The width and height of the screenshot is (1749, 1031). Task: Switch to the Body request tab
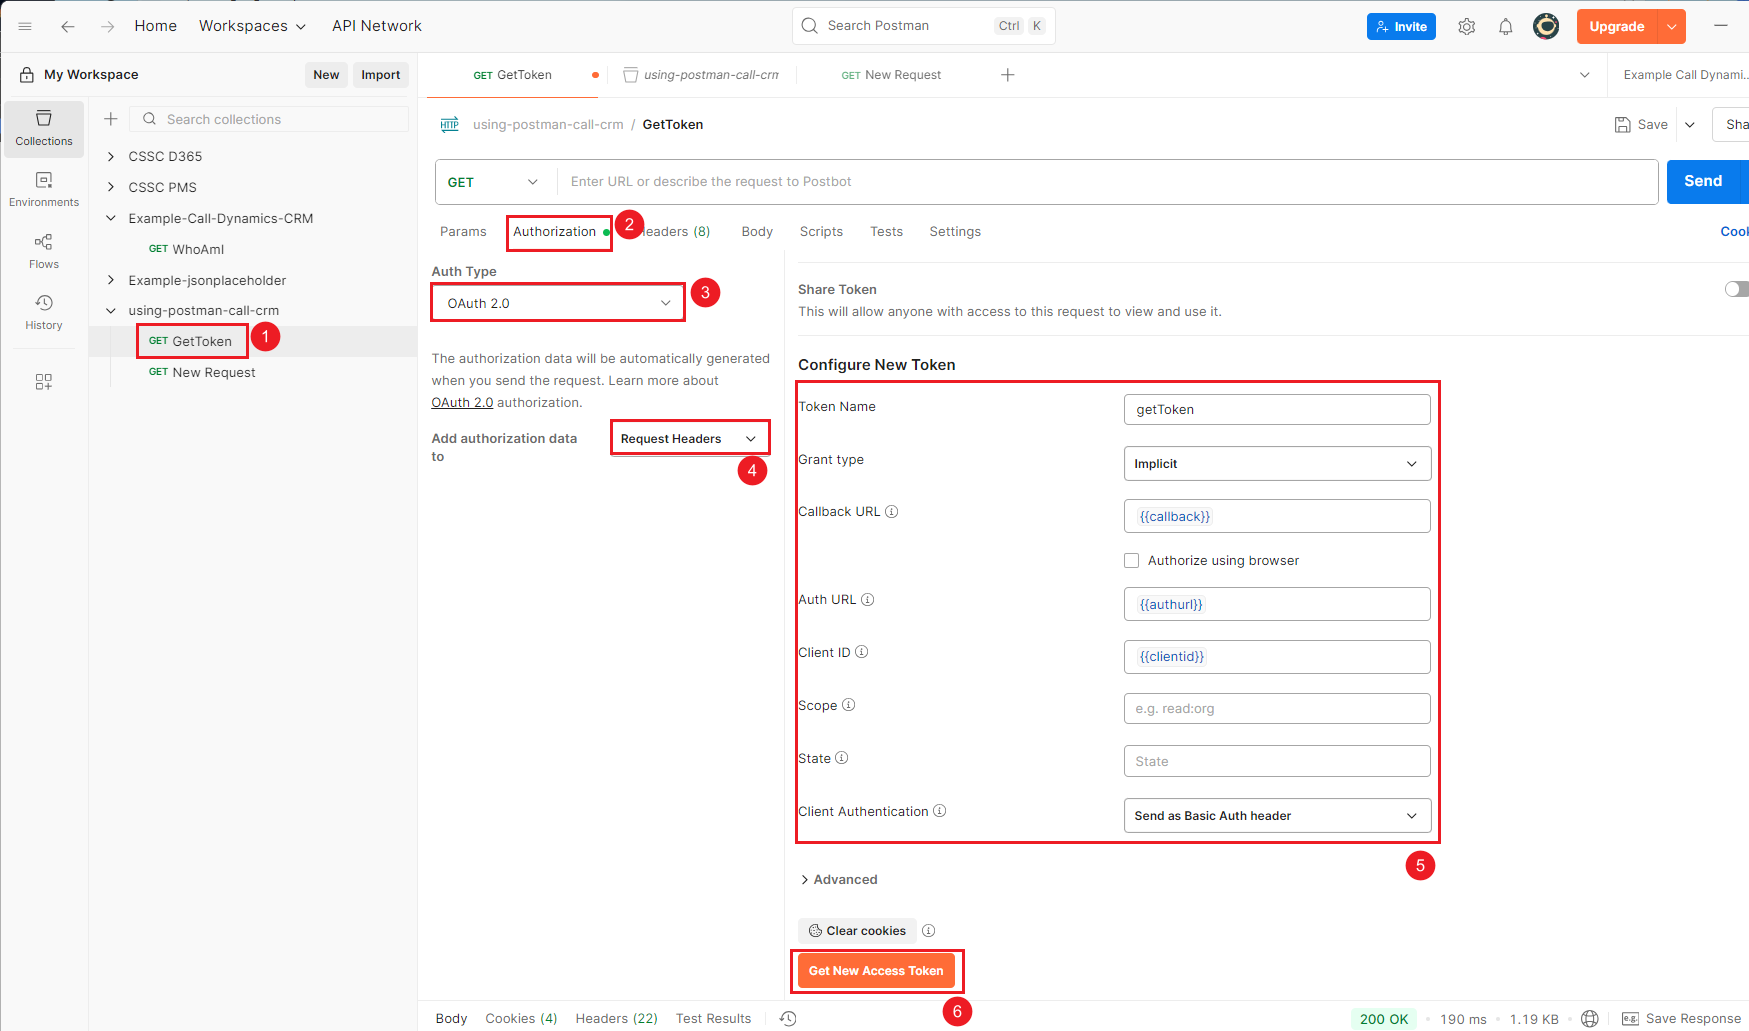point(757,232)
